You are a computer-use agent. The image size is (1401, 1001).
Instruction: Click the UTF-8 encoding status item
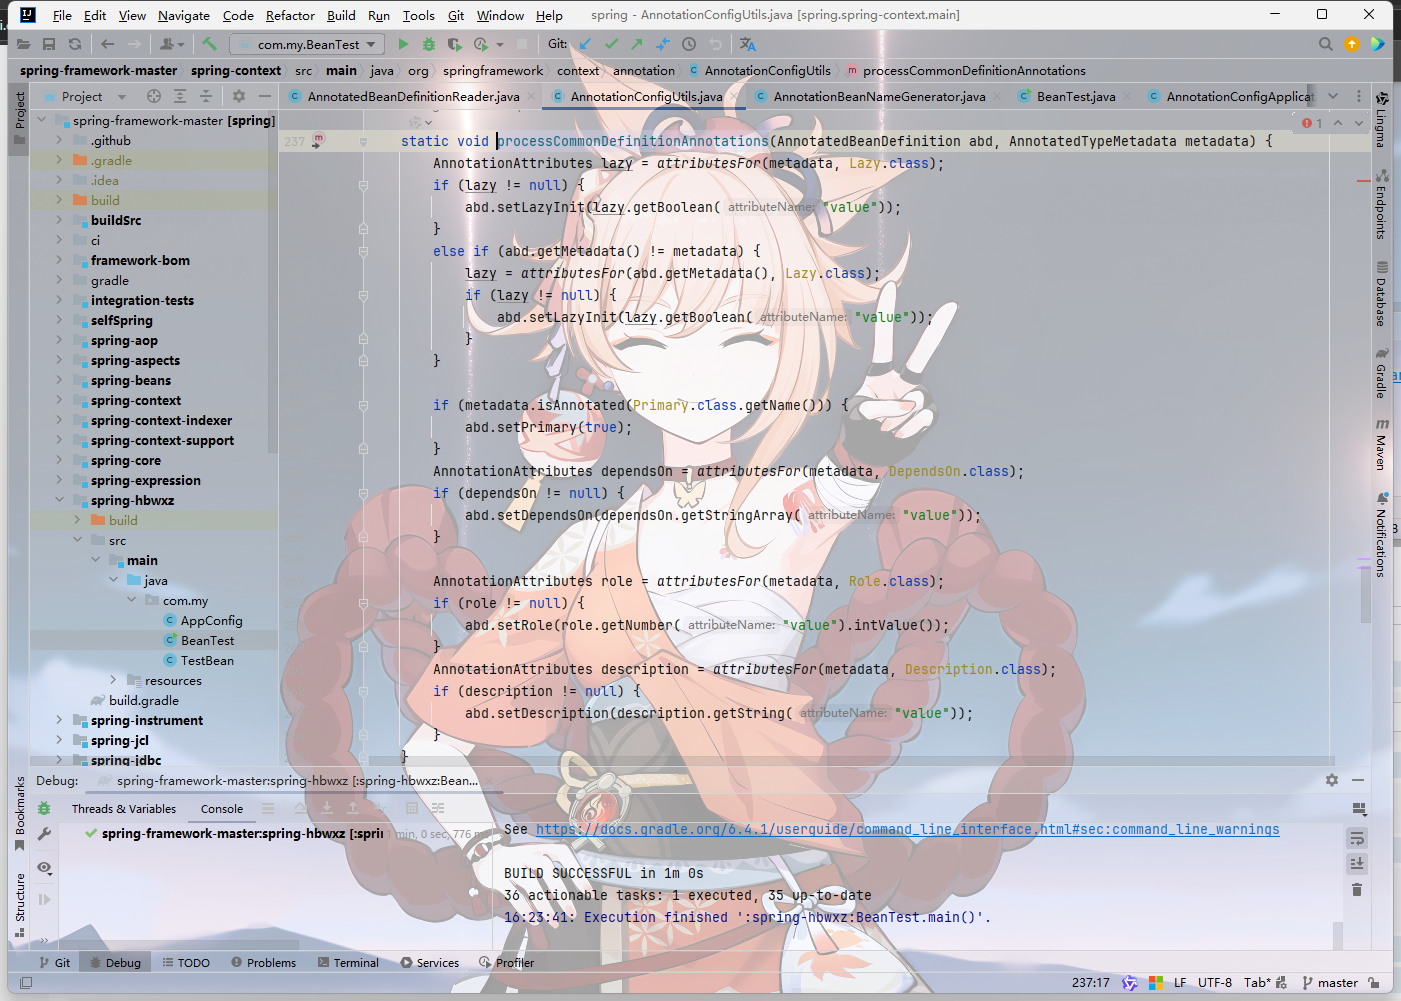click(x=1215, y=983)
